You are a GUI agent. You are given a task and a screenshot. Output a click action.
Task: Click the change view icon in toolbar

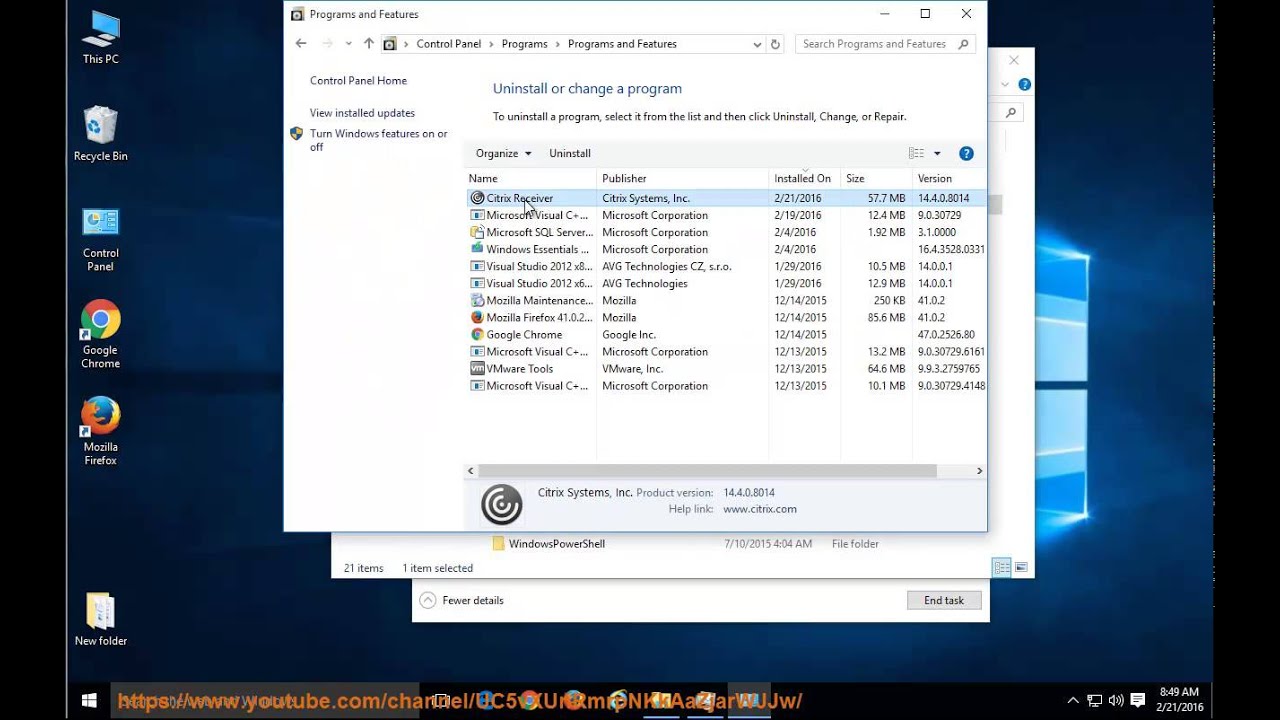click(x=916, y=153)
